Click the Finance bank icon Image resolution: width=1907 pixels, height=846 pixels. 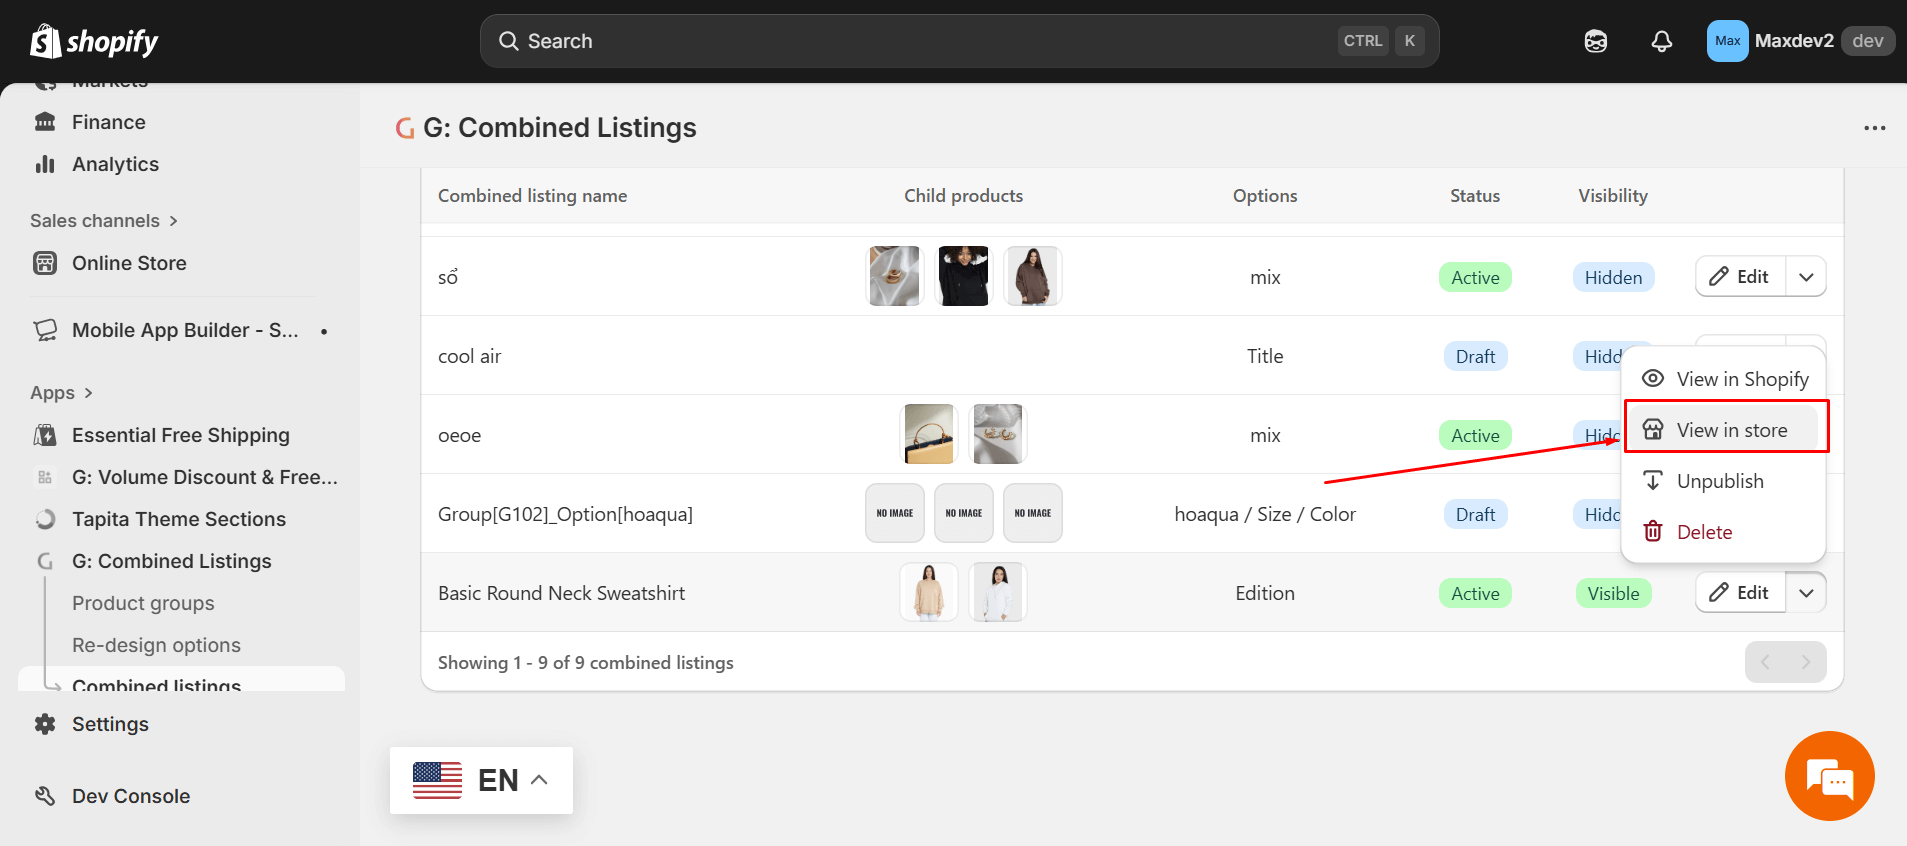pyautogui.click(x=45, y=122)
